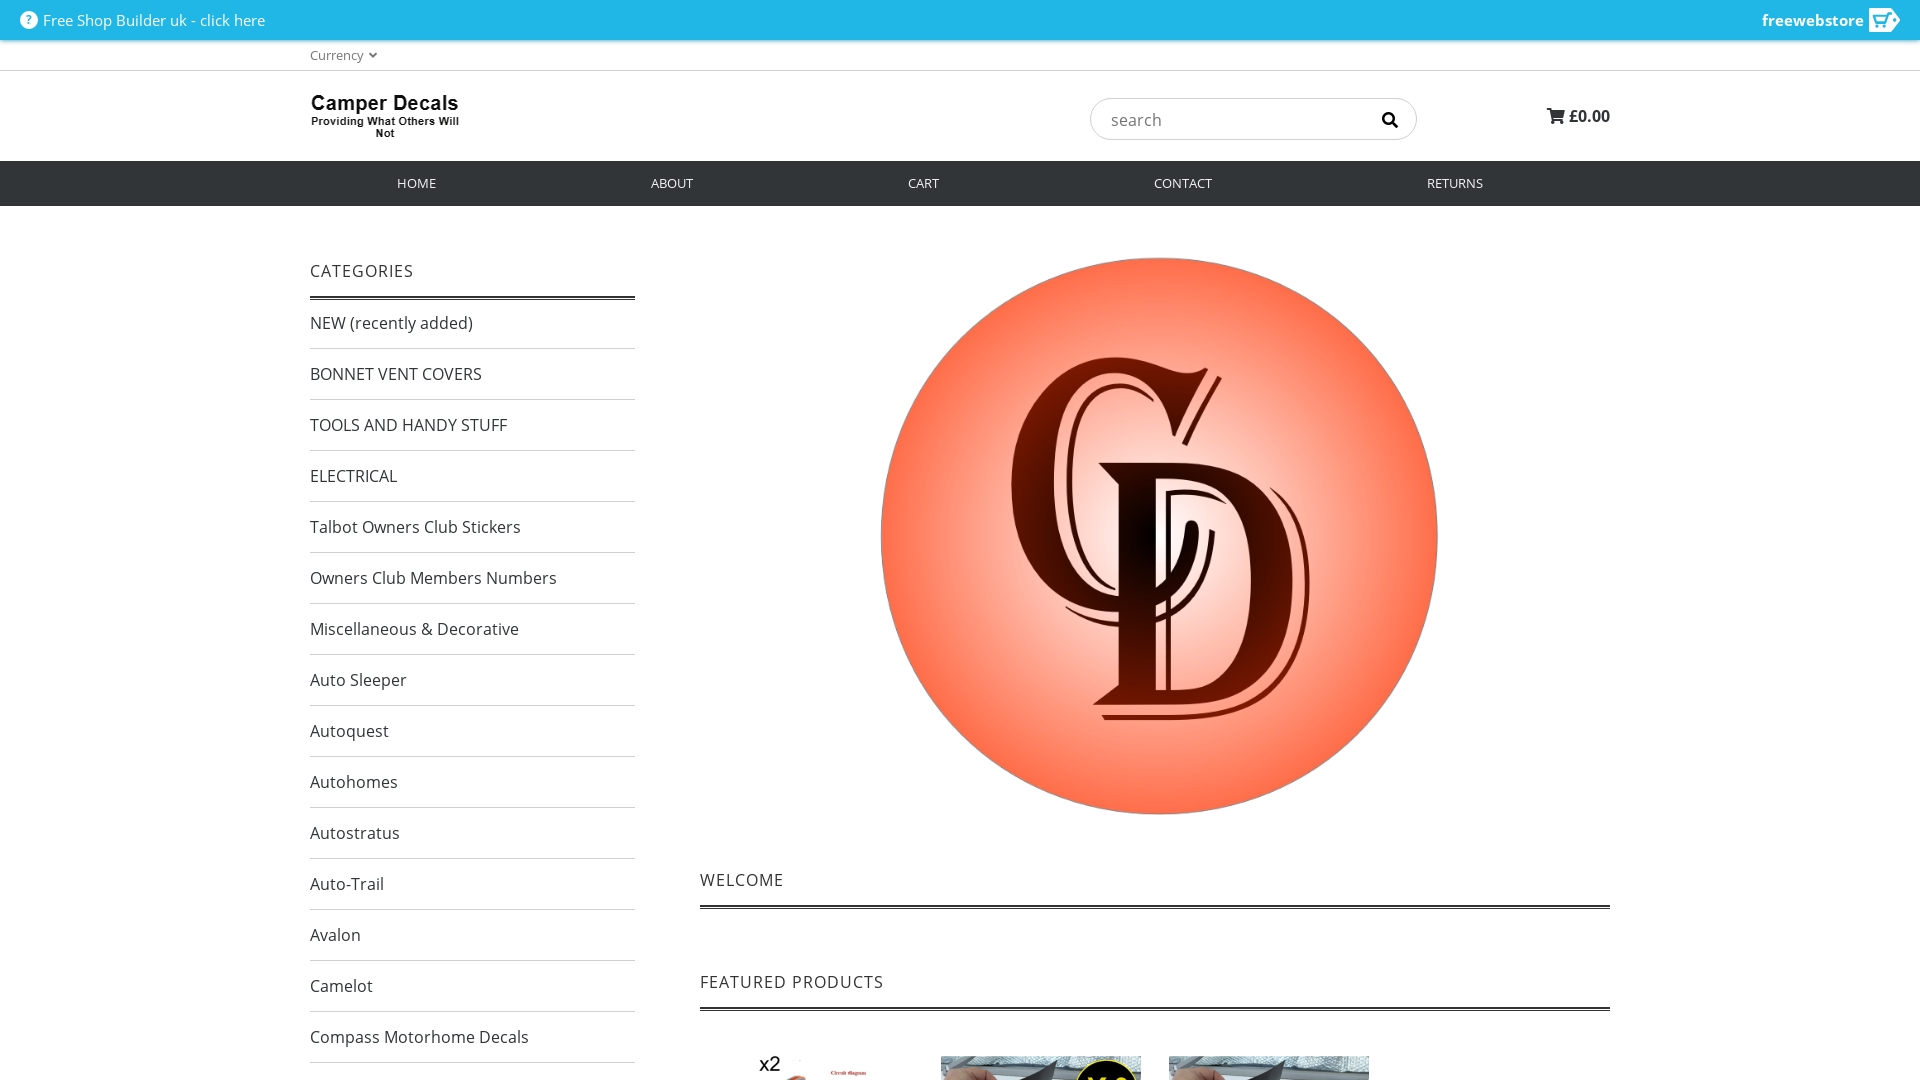Screen dimensions: 1920x1080
Task: View the RETURNS page
Action: 1454,183
